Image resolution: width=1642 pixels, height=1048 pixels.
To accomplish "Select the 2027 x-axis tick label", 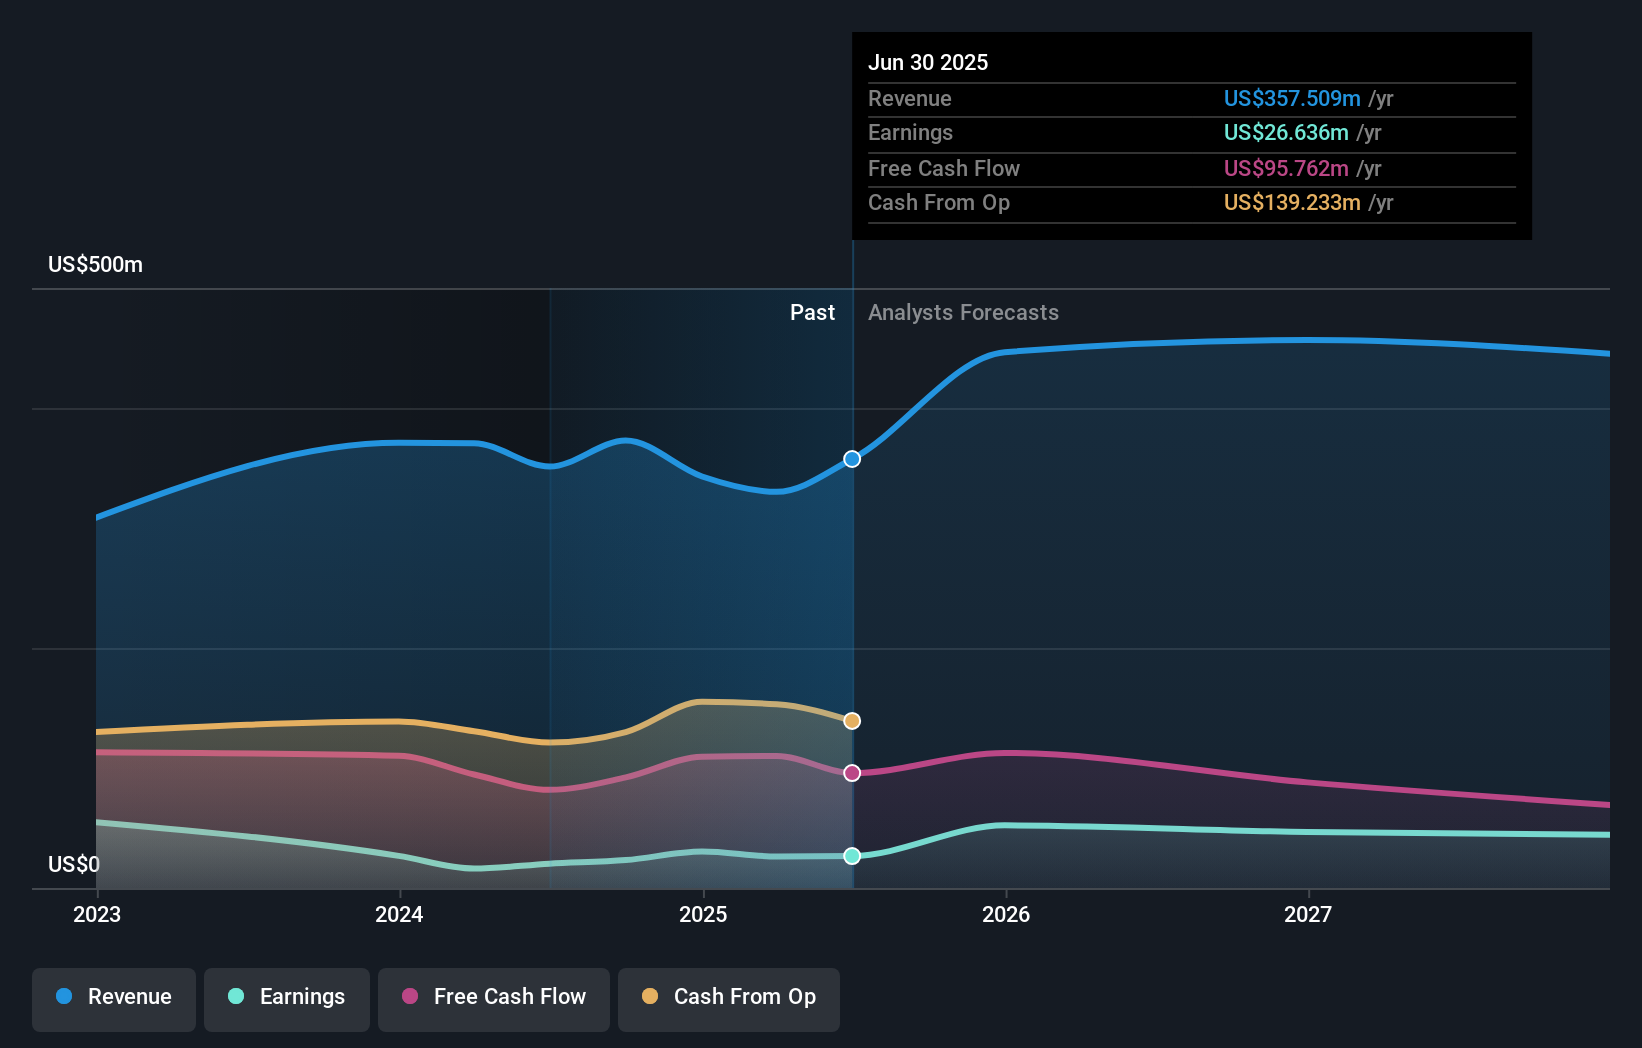I will 1308,915.
